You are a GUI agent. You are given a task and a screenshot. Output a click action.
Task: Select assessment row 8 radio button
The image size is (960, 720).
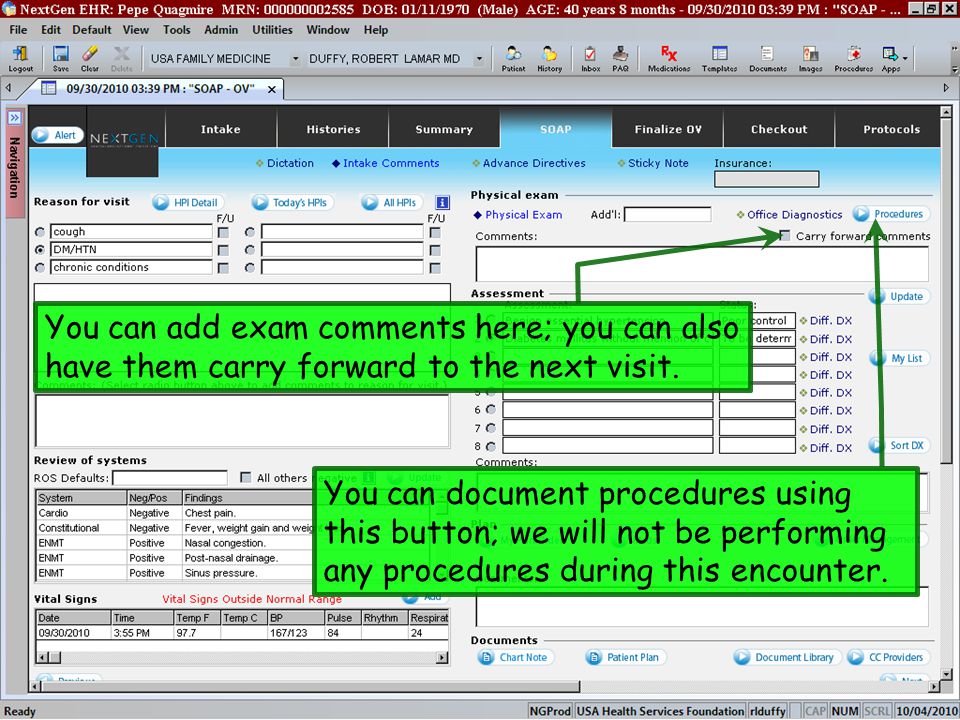[x=491, y=446]
